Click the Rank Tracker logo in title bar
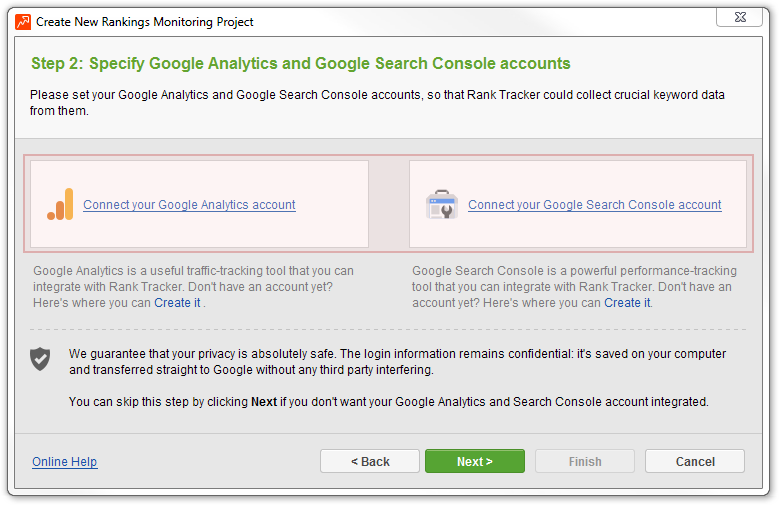The height and width of the screenshot is (507, 782). coord(23,22)
